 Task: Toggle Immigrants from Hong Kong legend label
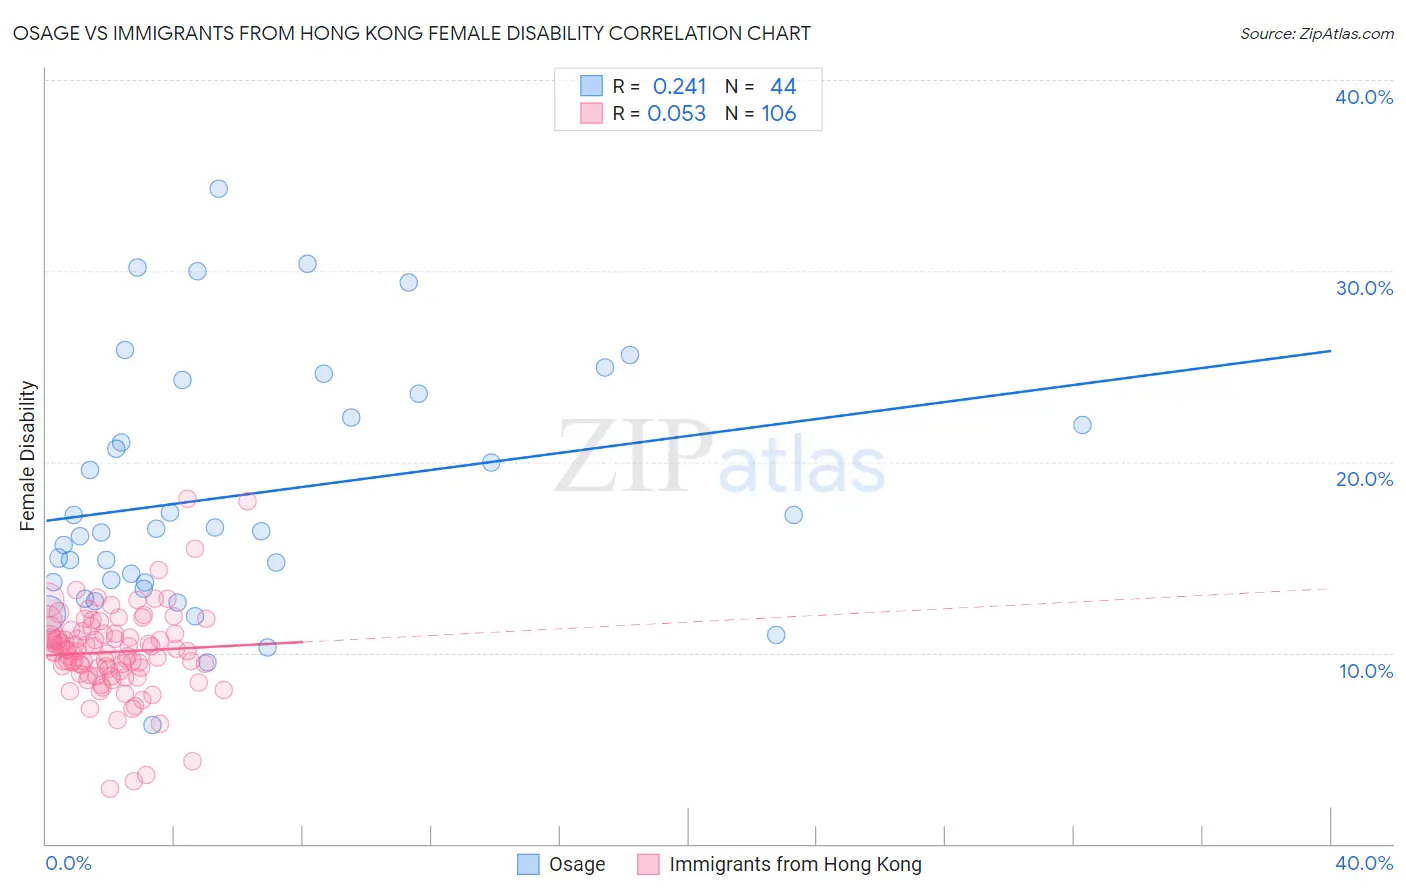pyautogui.click(x=795, y=864)
